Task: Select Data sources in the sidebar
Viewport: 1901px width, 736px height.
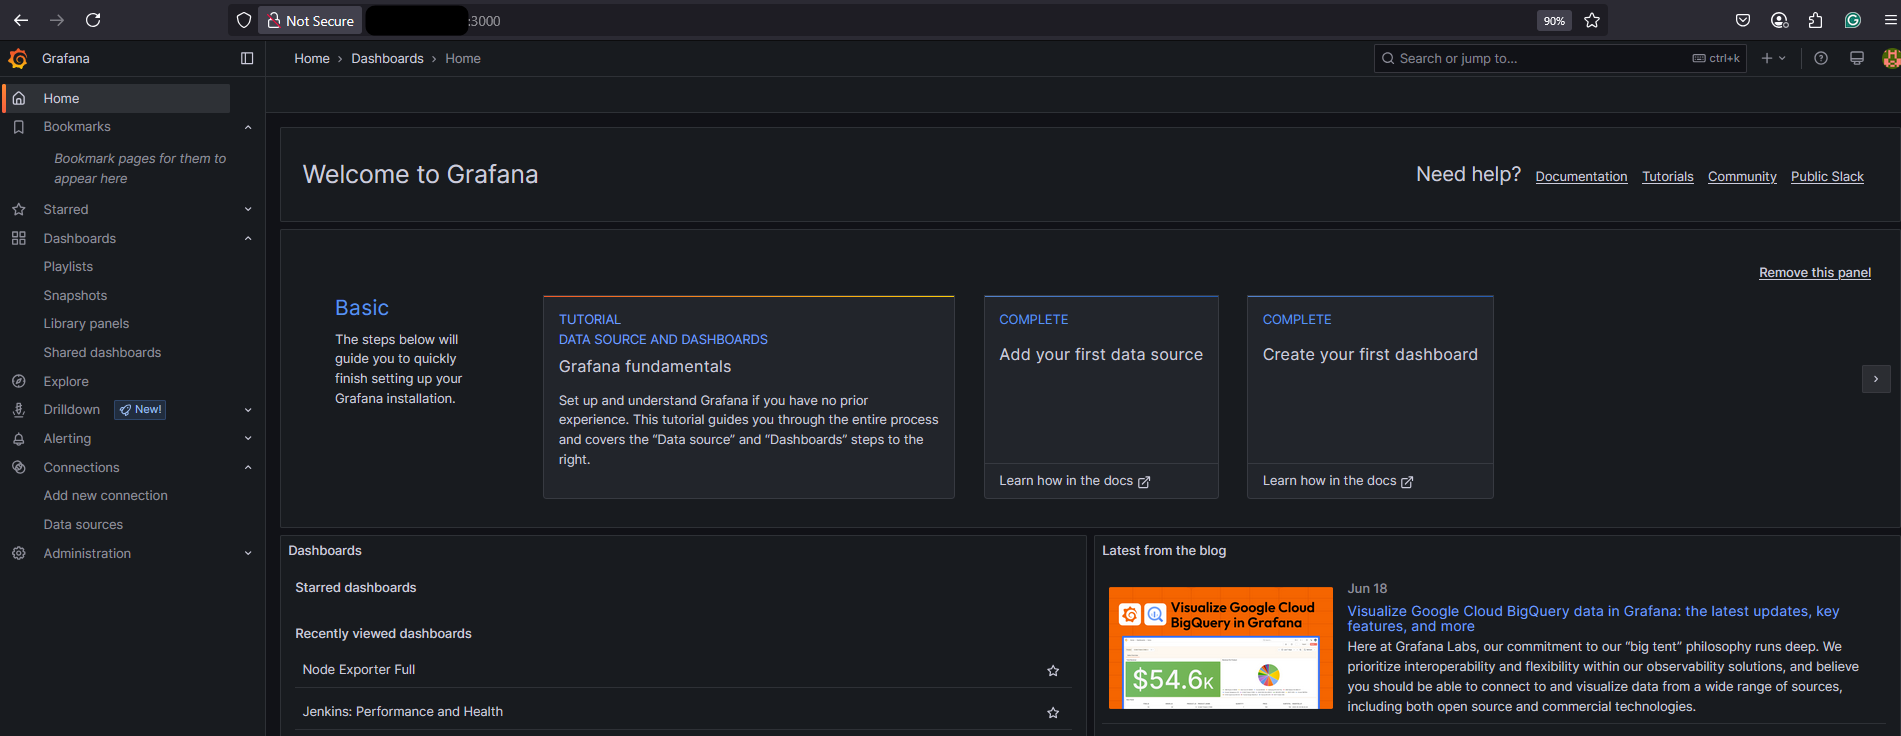Action: point(83,525)
